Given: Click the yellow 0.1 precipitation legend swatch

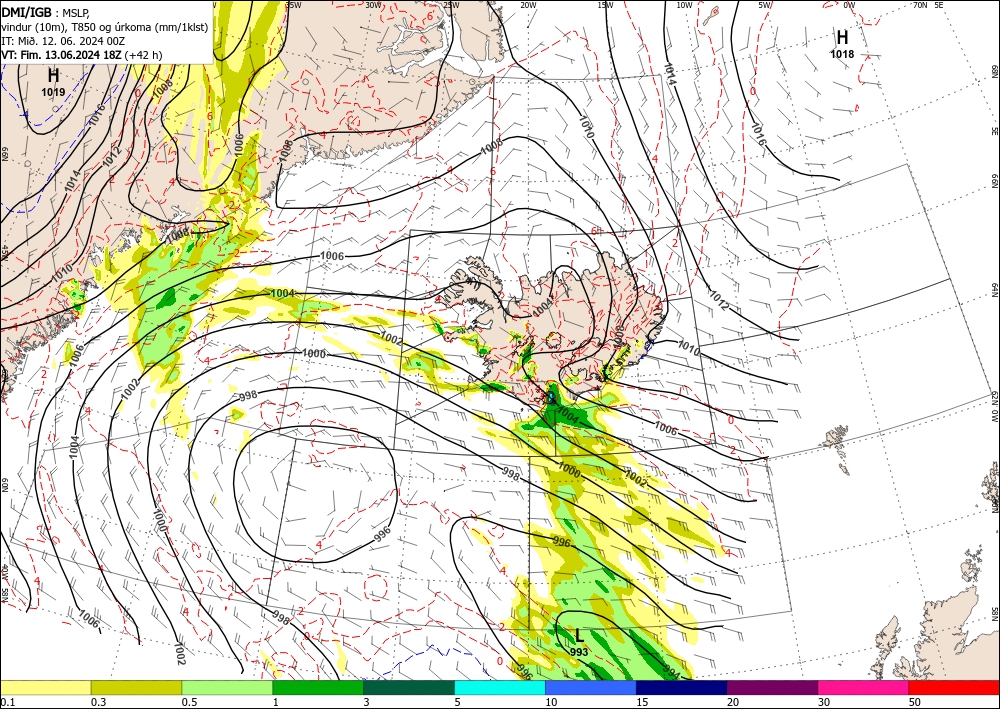Looking at the screenshot, I should (x=45, y=687).
